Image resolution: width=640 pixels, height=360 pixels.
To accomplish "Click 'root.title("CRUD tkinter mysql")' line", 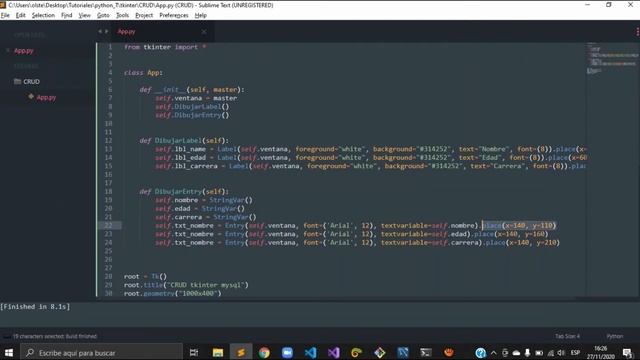I will click(x=186, y=285).
